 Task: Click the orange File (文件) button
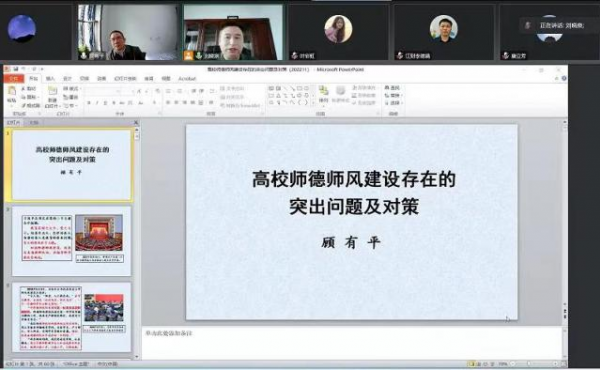[14, 79]
